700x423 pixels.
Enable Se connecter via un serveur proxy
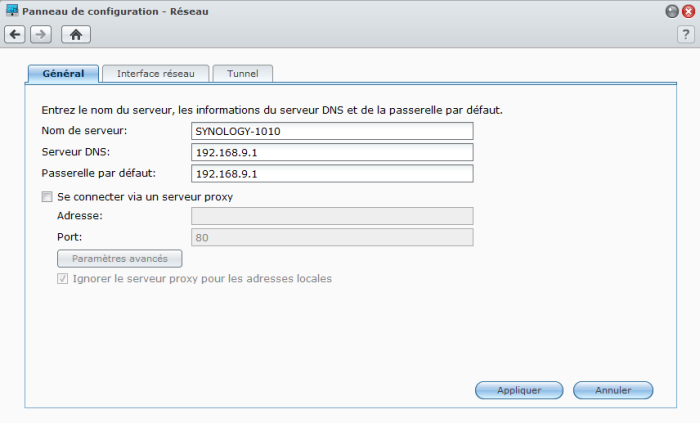point(47,197)
